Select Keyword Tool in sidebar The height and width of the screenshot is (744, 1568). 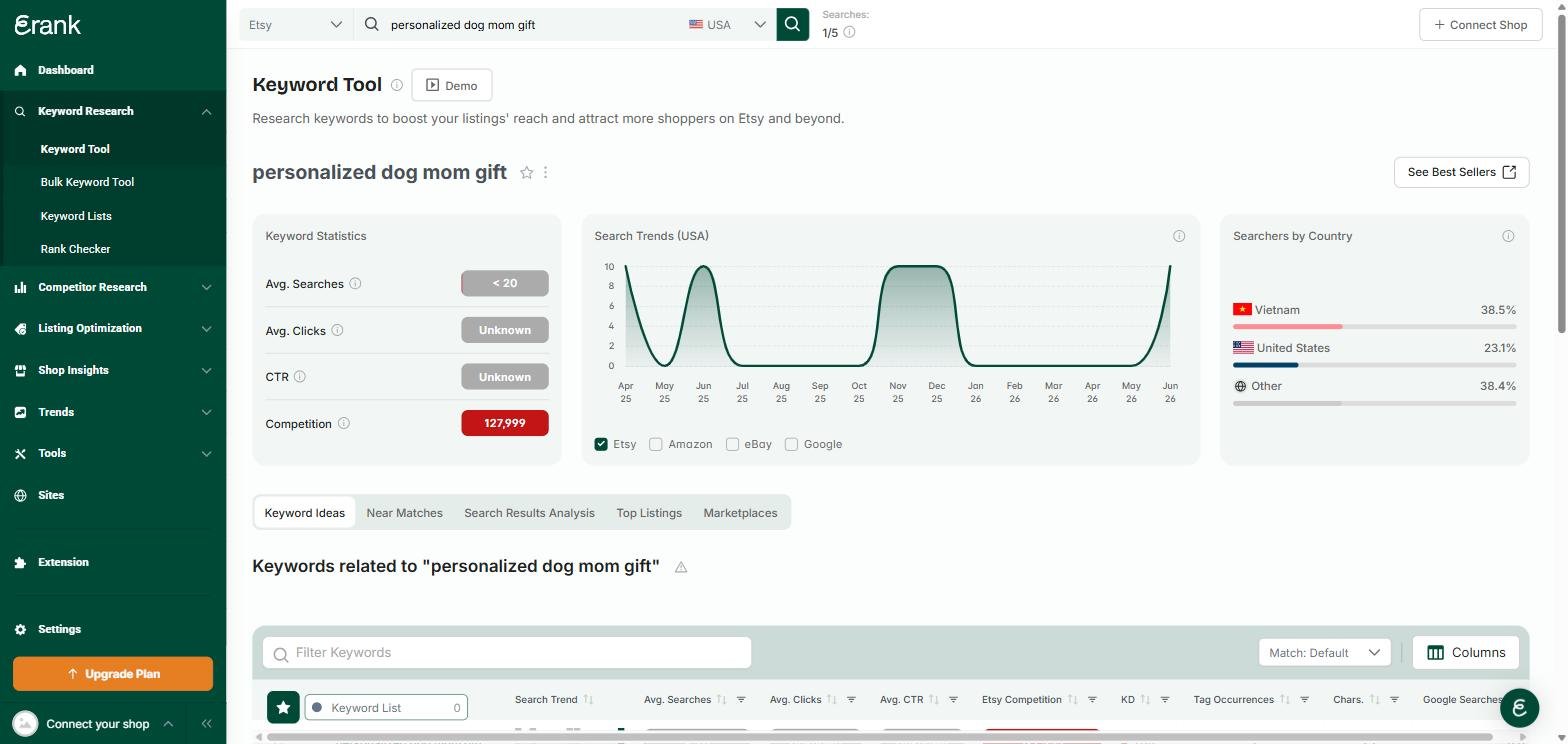pyautogui.click(x=75, y=149)
